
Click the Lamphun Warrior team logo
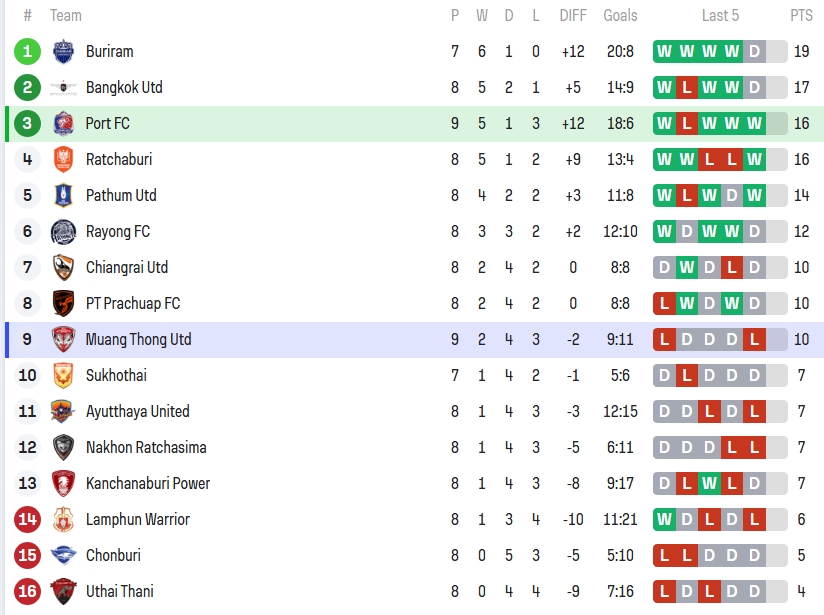point(63,519)
